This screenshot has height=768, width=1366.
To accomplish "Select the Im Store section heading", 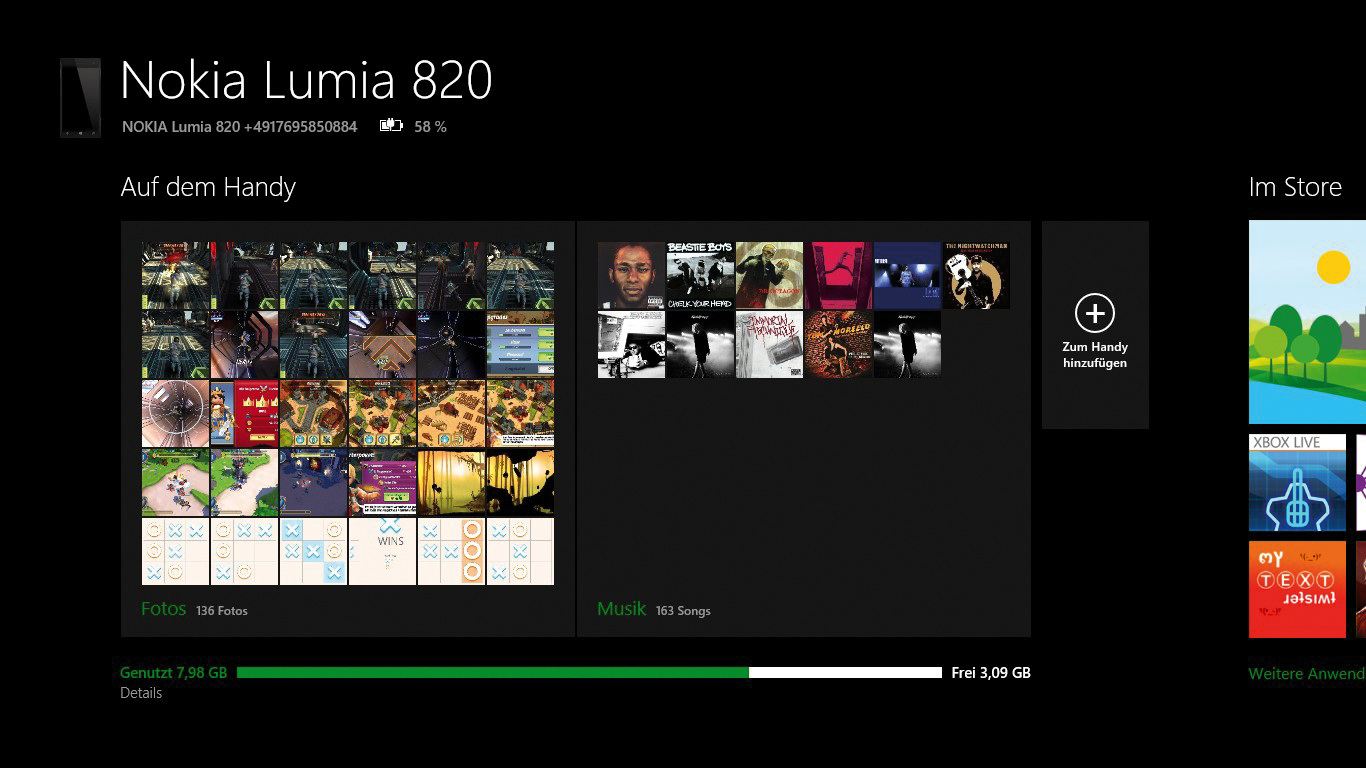I will point(1295,187).
